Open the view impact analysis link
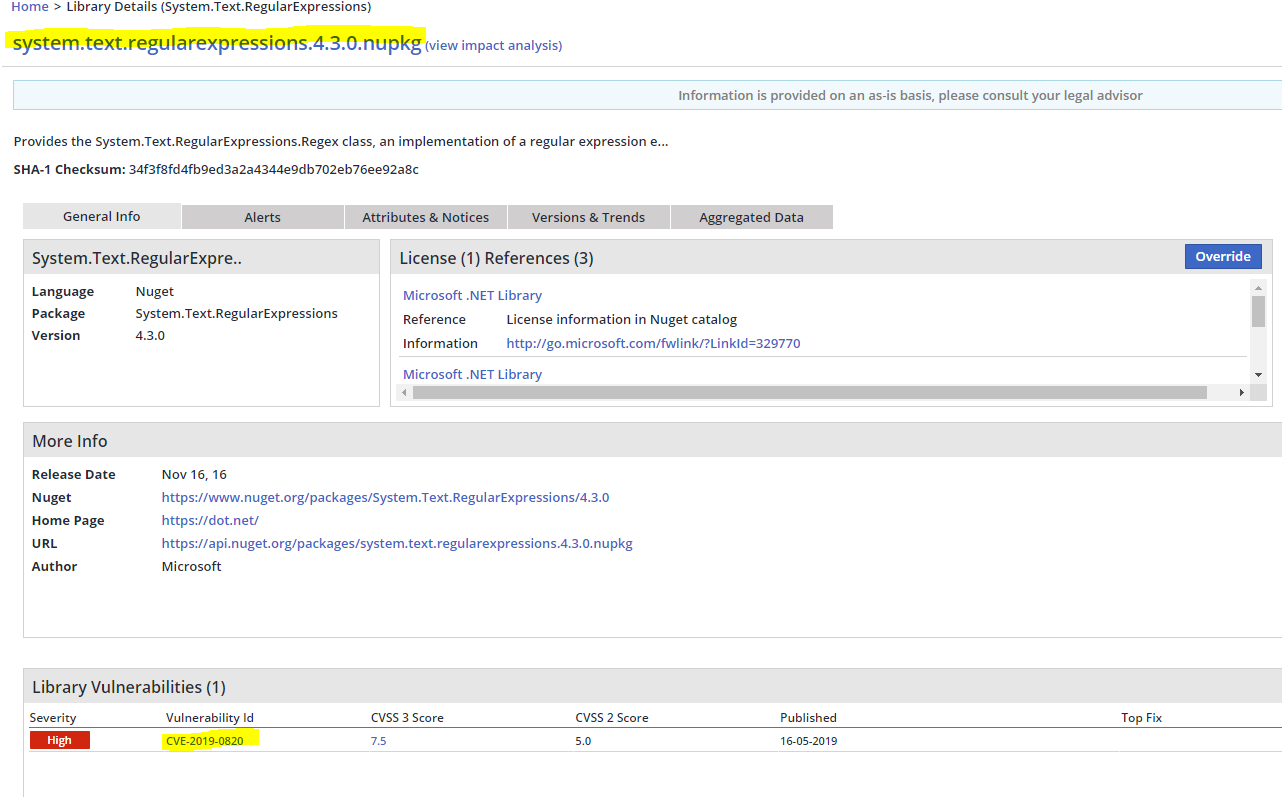Screen dimensions: 1282x797 click(x=494, y=45)
